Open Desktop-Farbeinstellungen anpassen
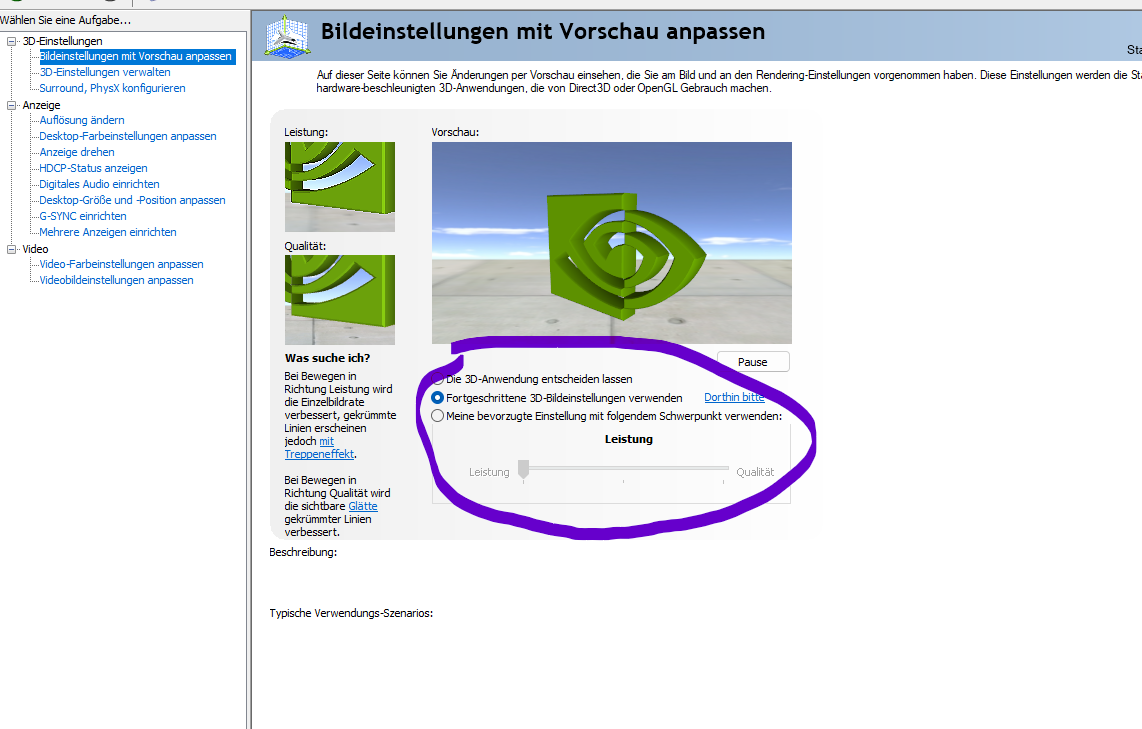Screen dimensions: 1142x729 point(127,136)
